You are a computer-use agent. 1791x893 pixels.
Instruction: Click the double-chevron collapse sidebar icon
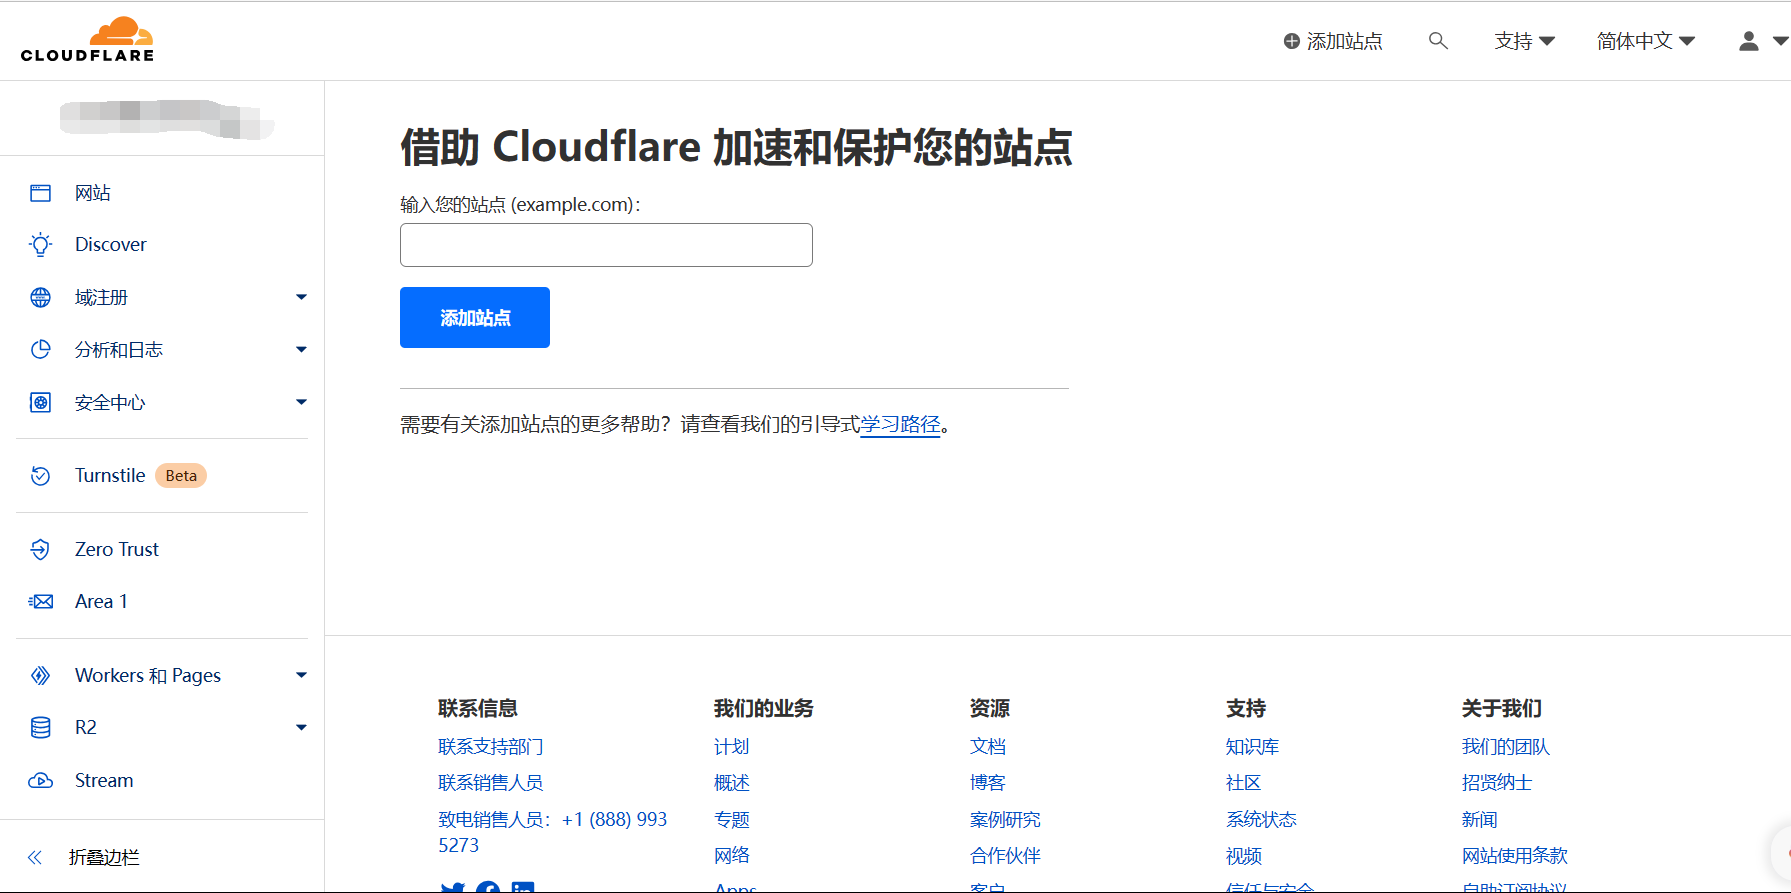(35, 857)
